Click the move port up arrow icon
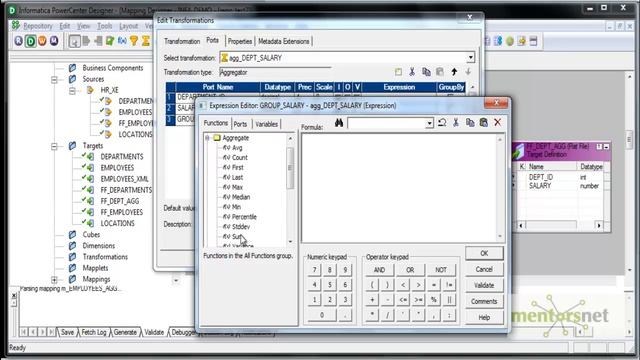This screenshot has width=640, height=360. [454, 72]
